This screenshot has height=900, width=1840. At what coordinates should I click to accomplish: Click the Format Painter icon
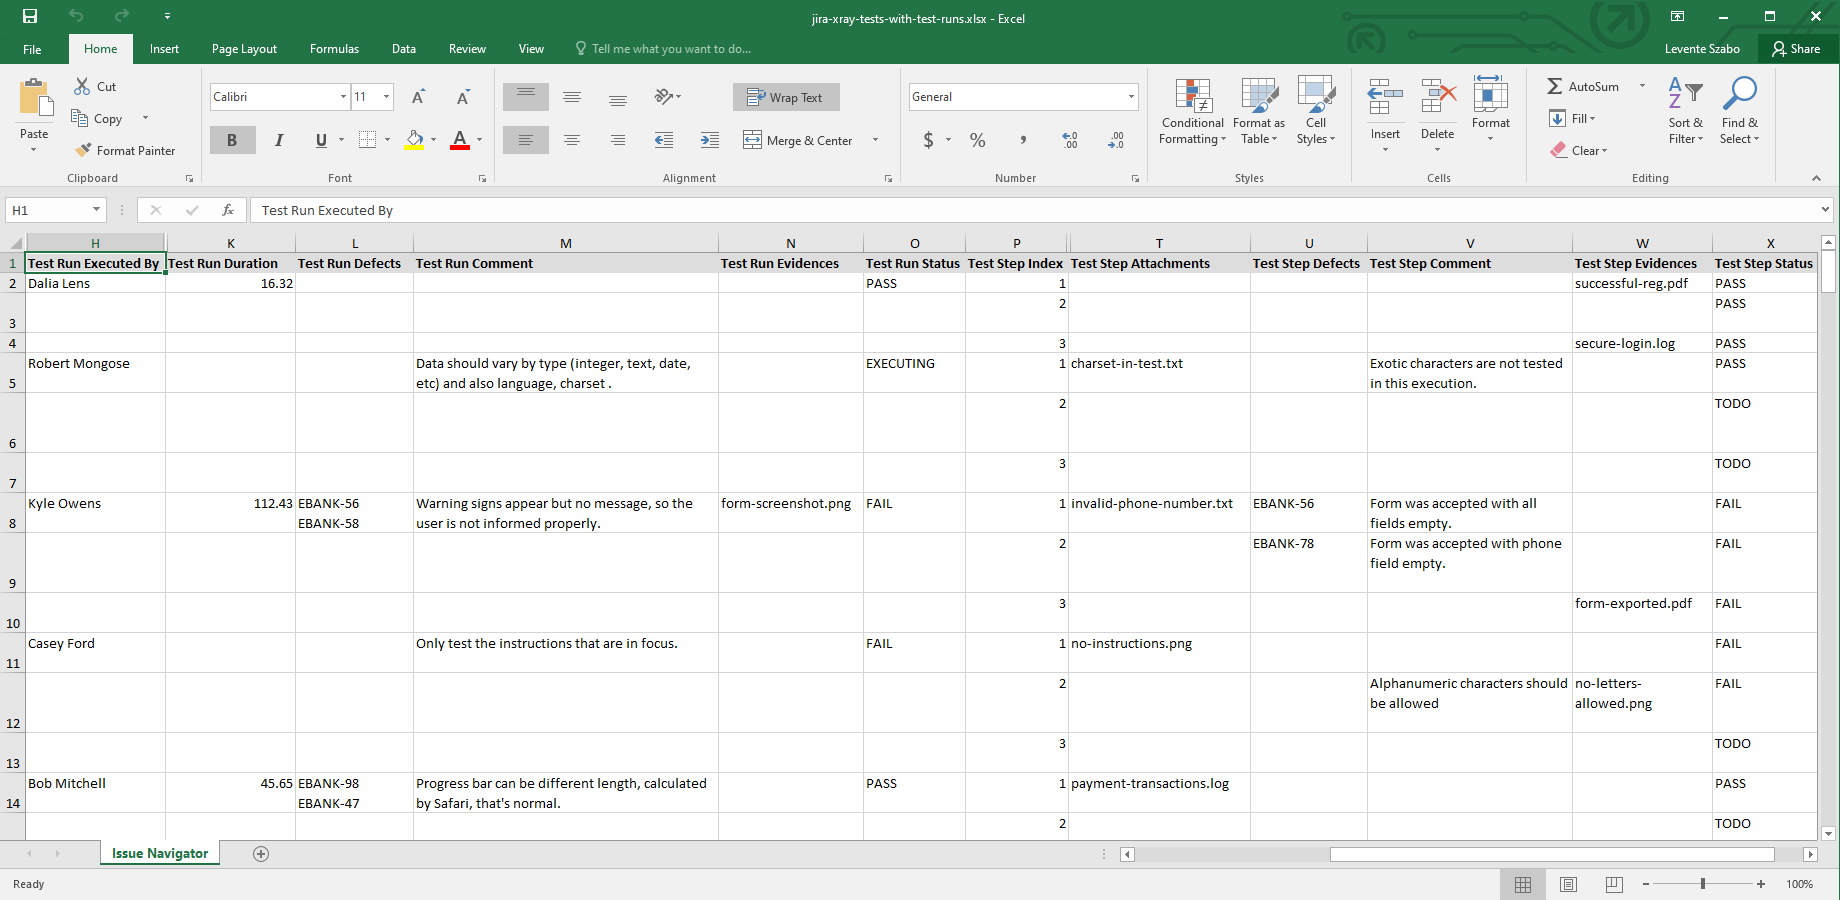(84, 150)
